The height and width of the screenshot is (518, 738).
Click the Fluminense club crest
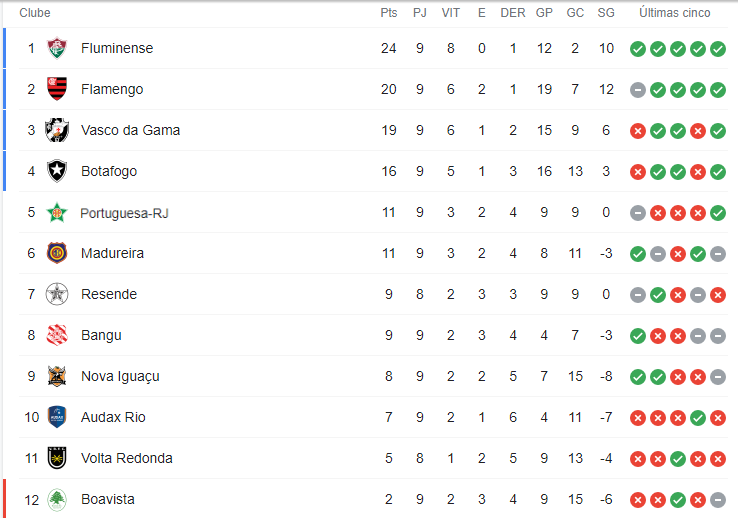click(57, 48)
